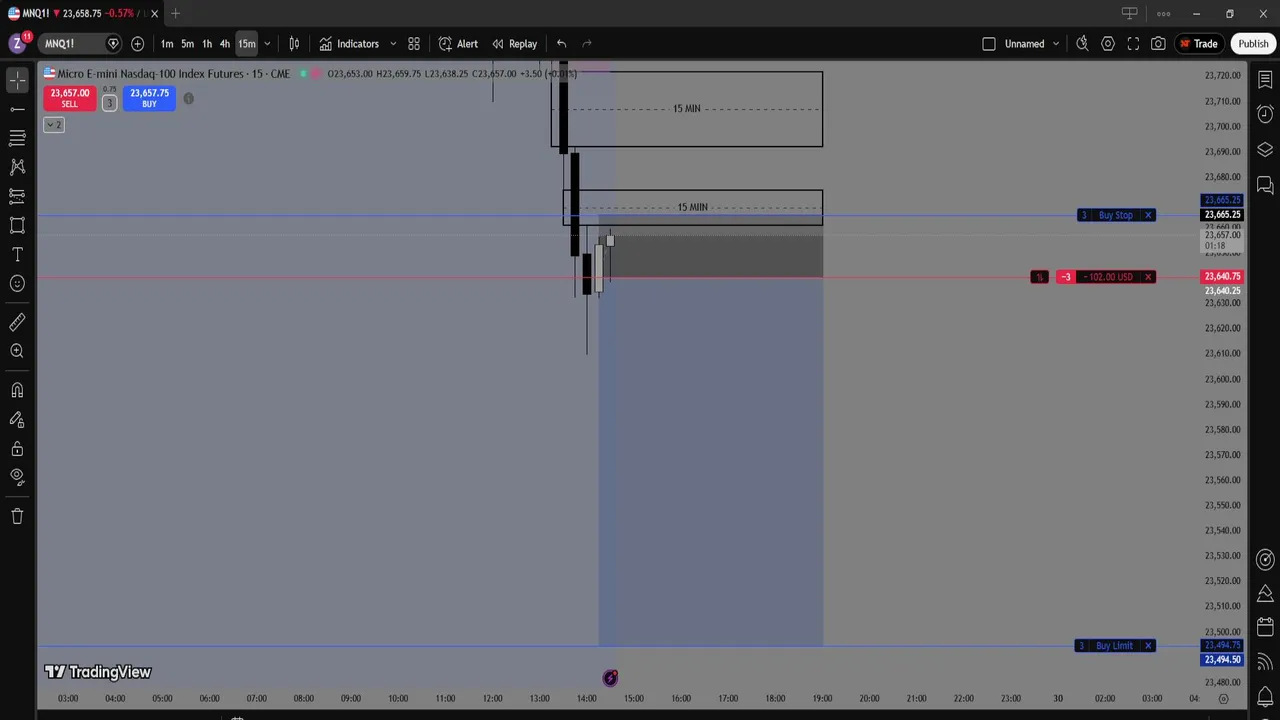
Task: Take a chart snapshot with the camera
Action: click(x=1158, y=44)
